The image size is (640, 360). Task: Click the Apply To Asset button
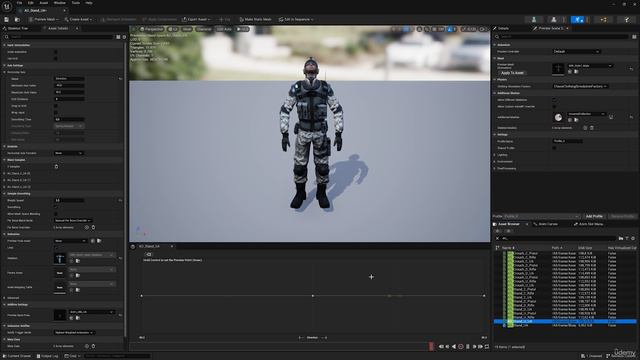tap(512, 73)
